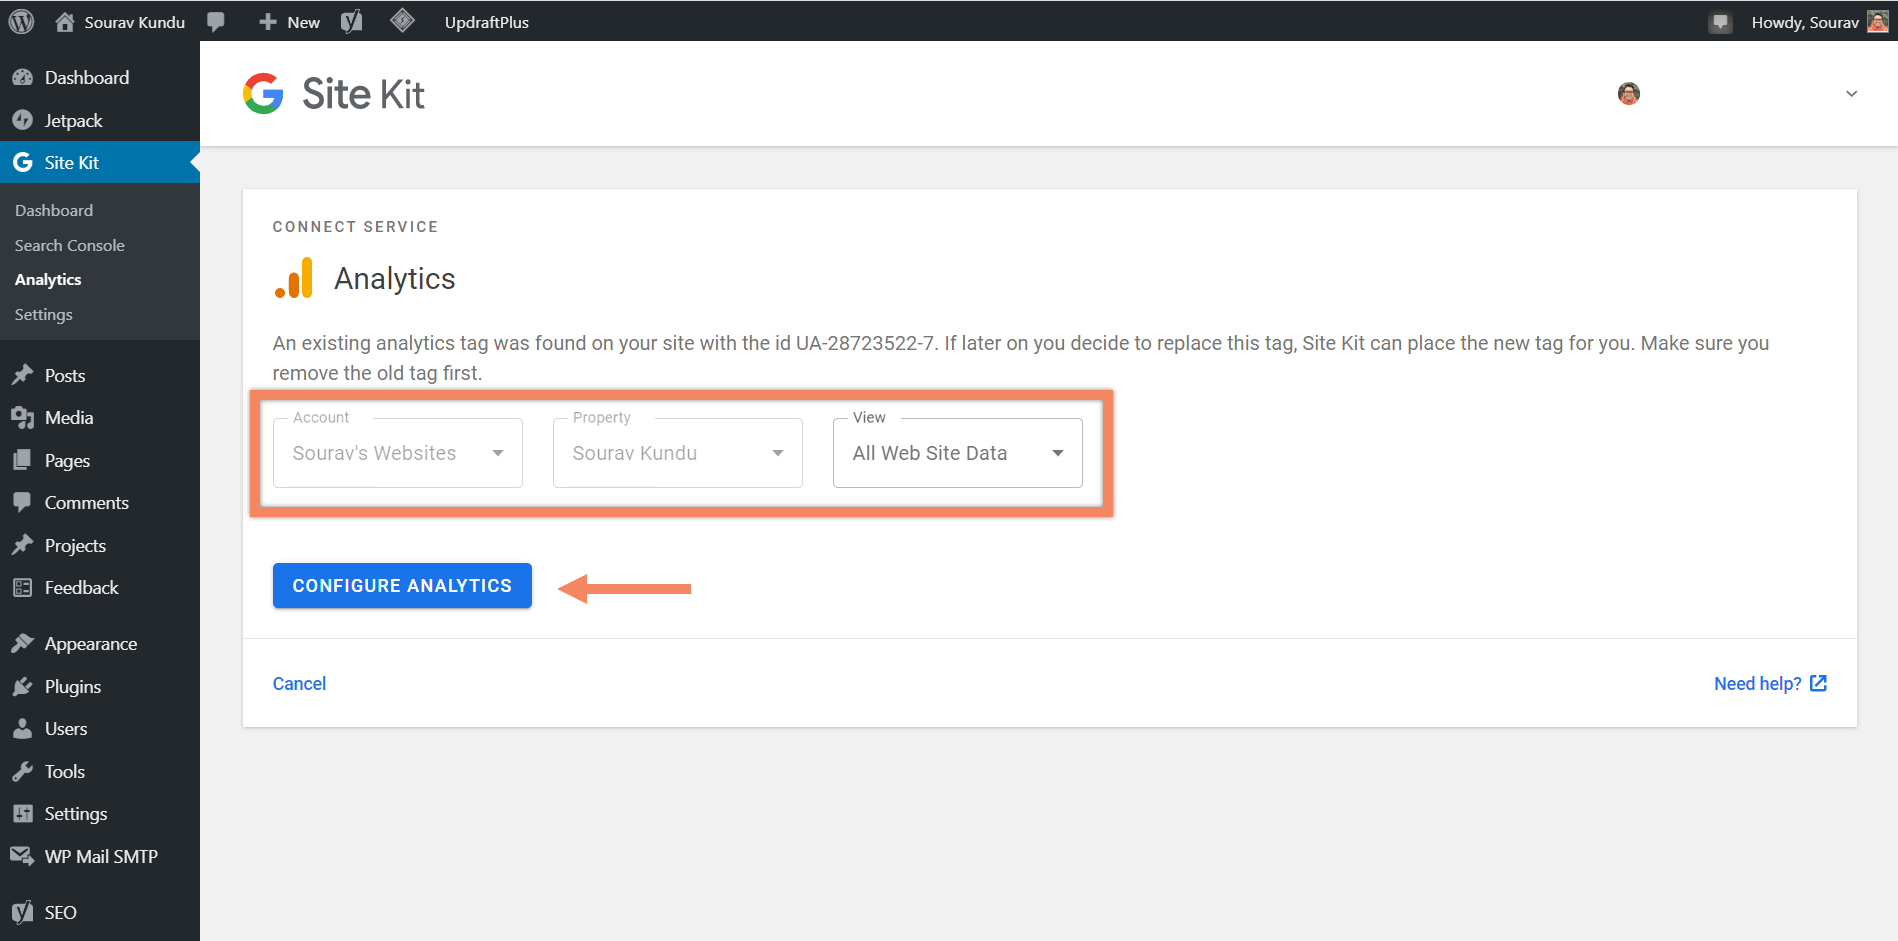Viewport: 1898px width, 941px height.
Task: Click the Site Kit Google icon in sidebar
Action: coord(22,162)
